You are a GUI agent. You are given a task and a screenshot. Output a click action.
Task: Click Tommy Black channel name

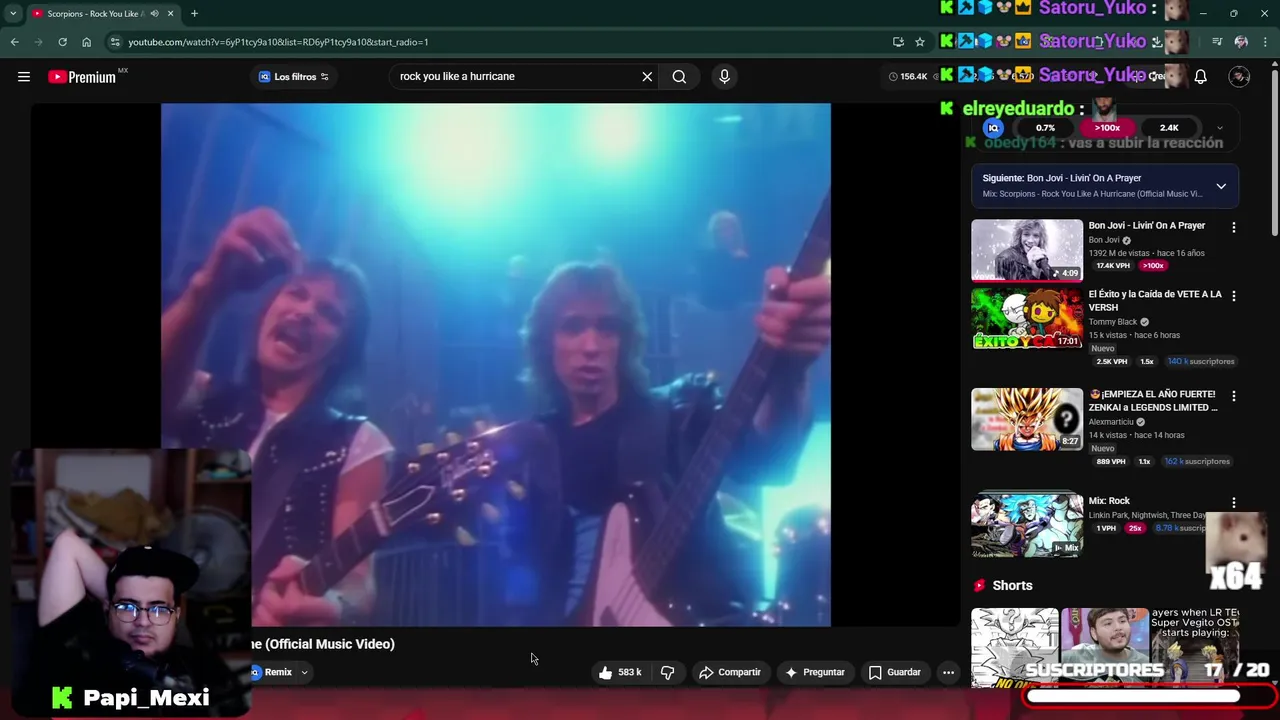tap(1113, 322)
